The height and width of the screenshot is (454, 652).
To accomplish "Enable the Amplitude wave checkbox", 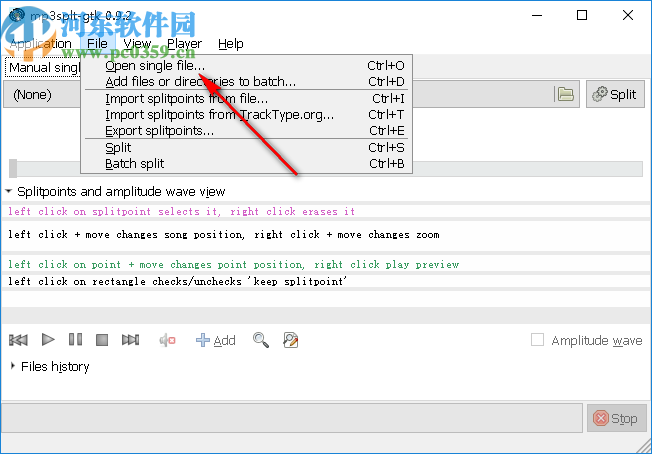I will (537, 340).
